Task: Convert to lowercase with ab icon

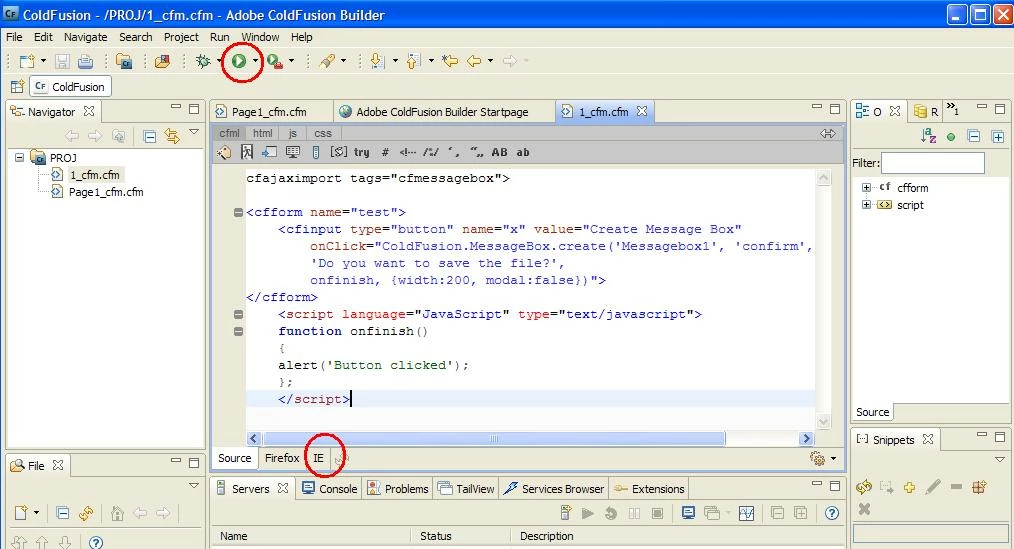Action: click(523, 153)
